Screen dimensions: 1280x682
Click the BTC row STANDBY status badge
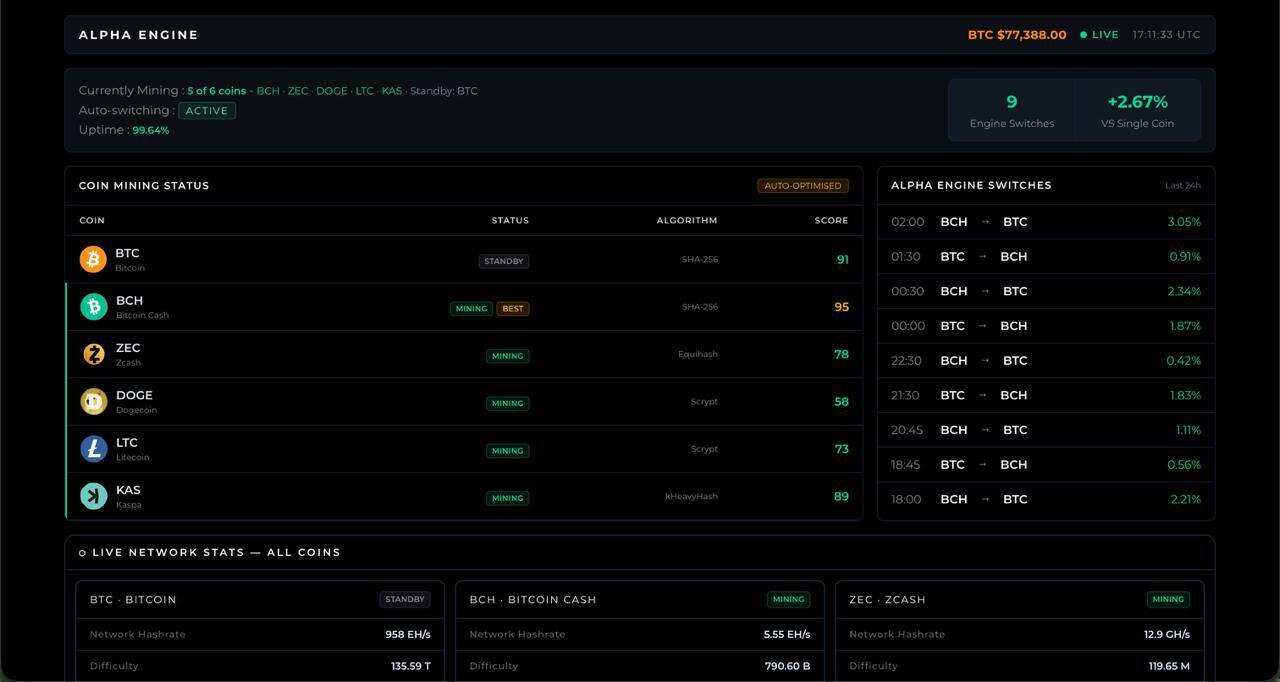[504, 261]
